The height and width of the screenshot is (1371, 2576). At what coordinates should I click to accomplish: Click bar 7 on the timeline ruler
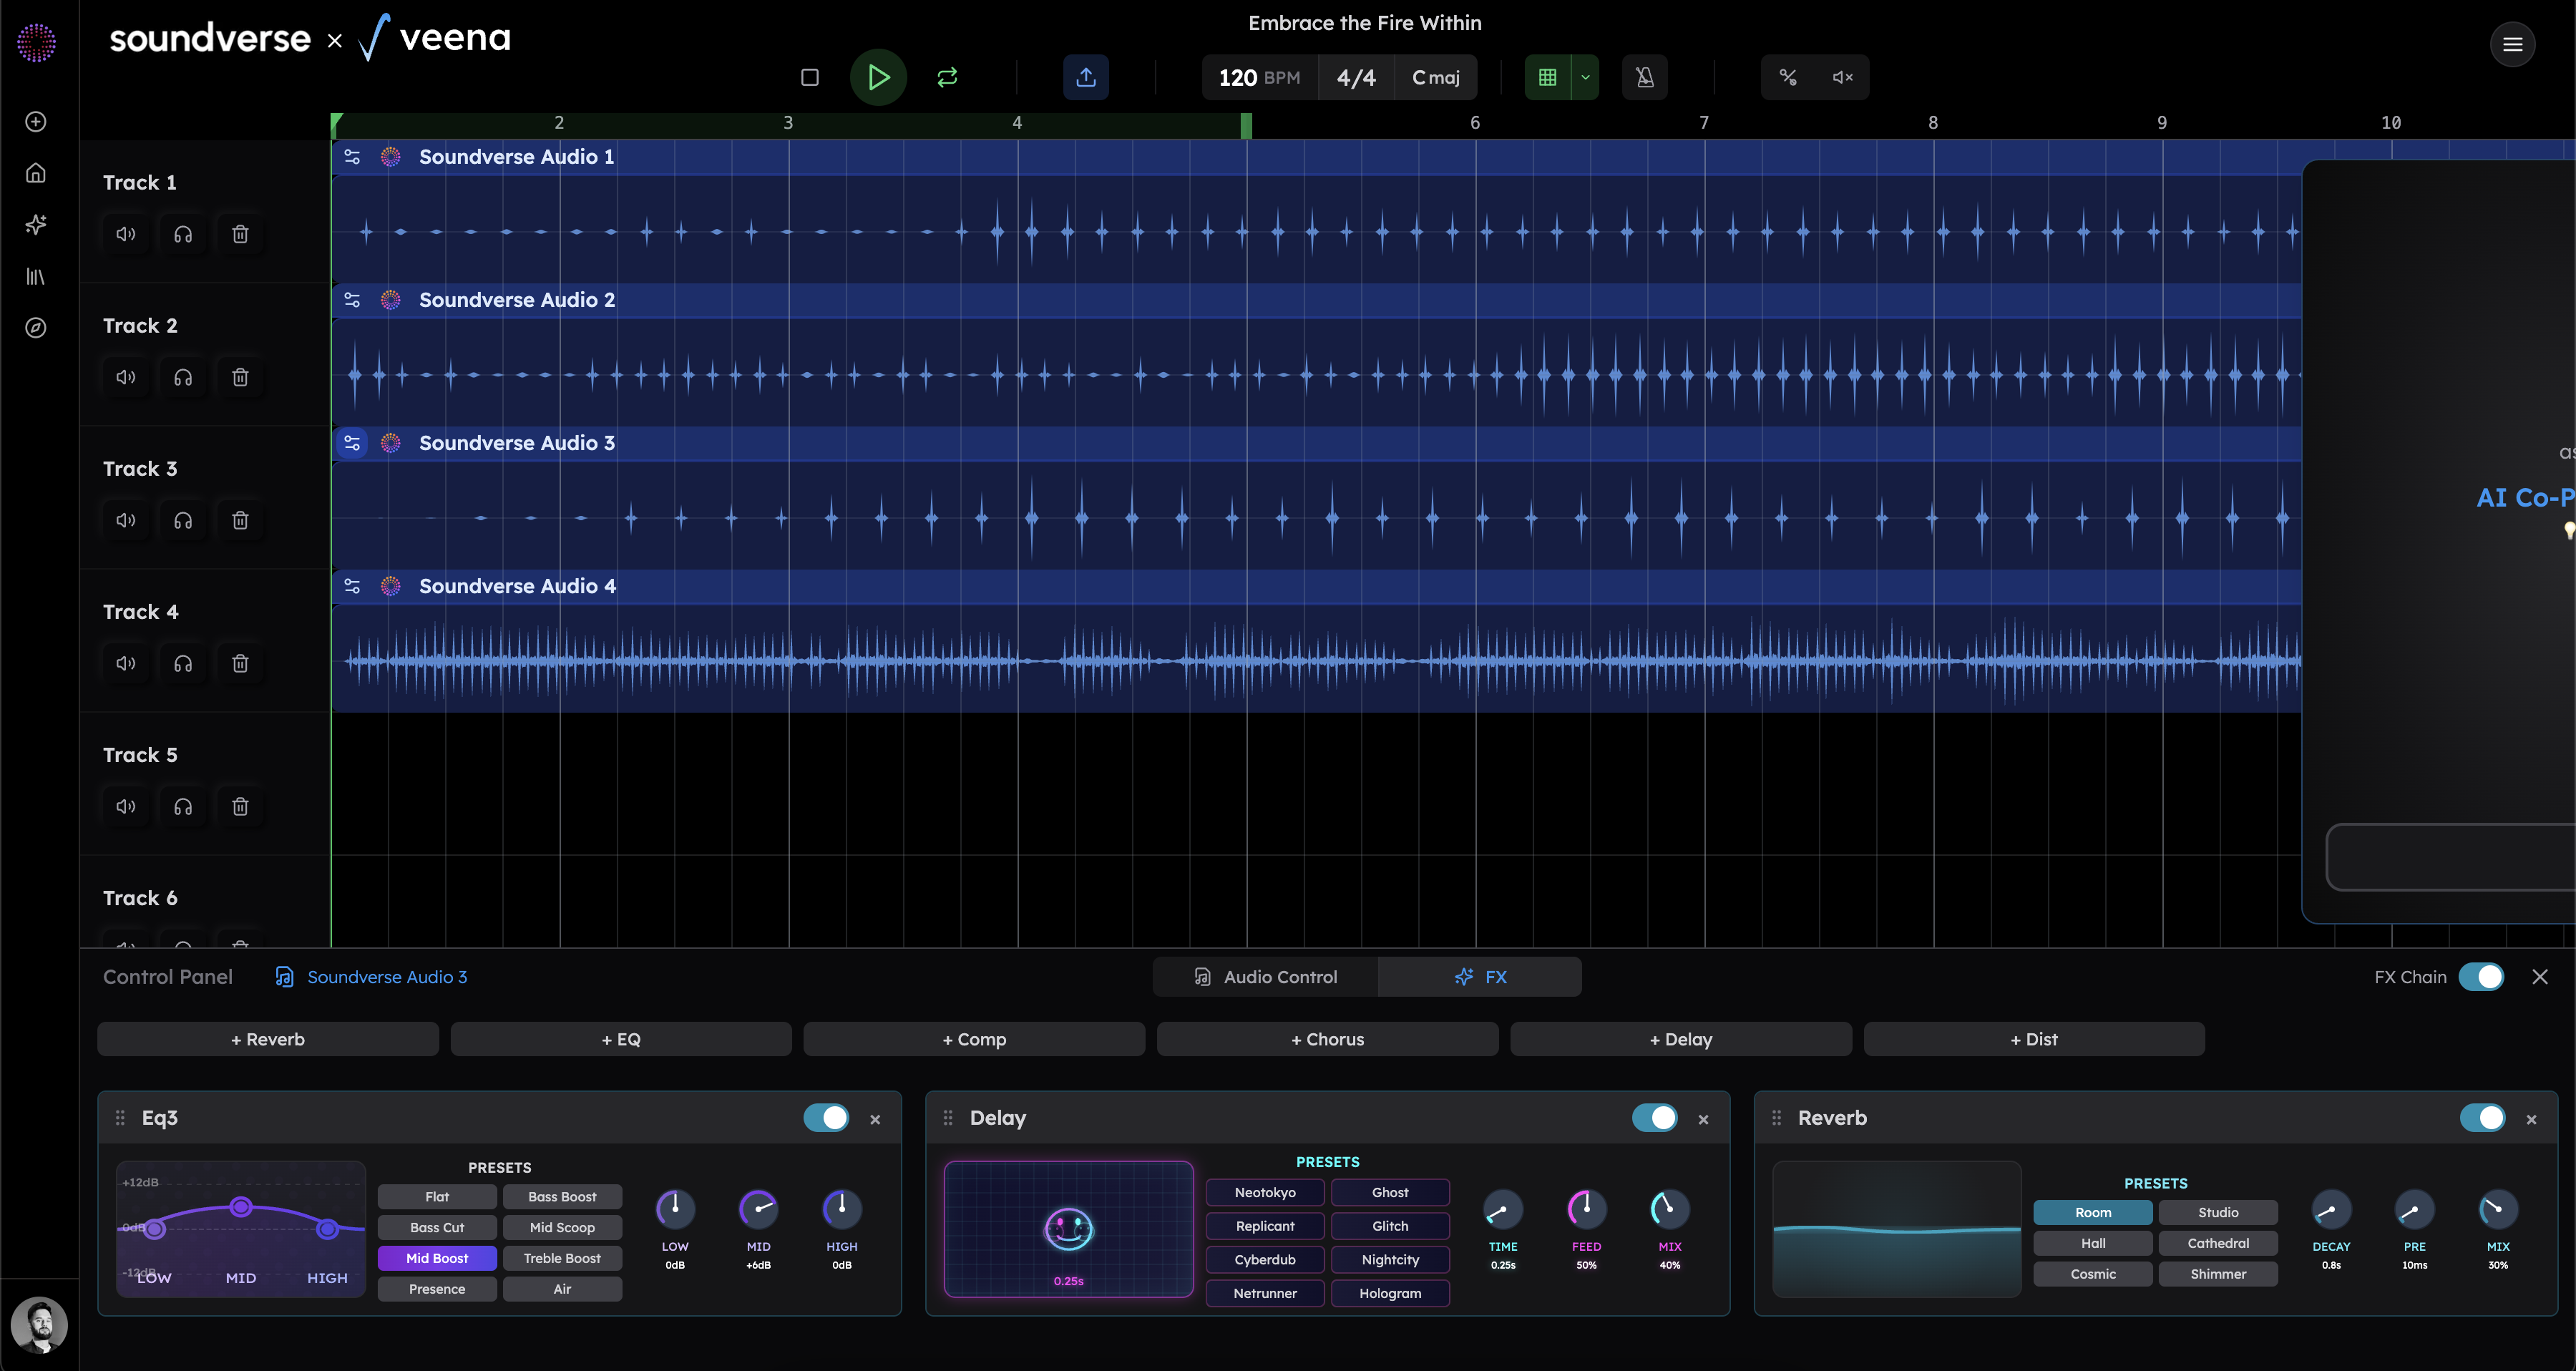pos(1704,123)
